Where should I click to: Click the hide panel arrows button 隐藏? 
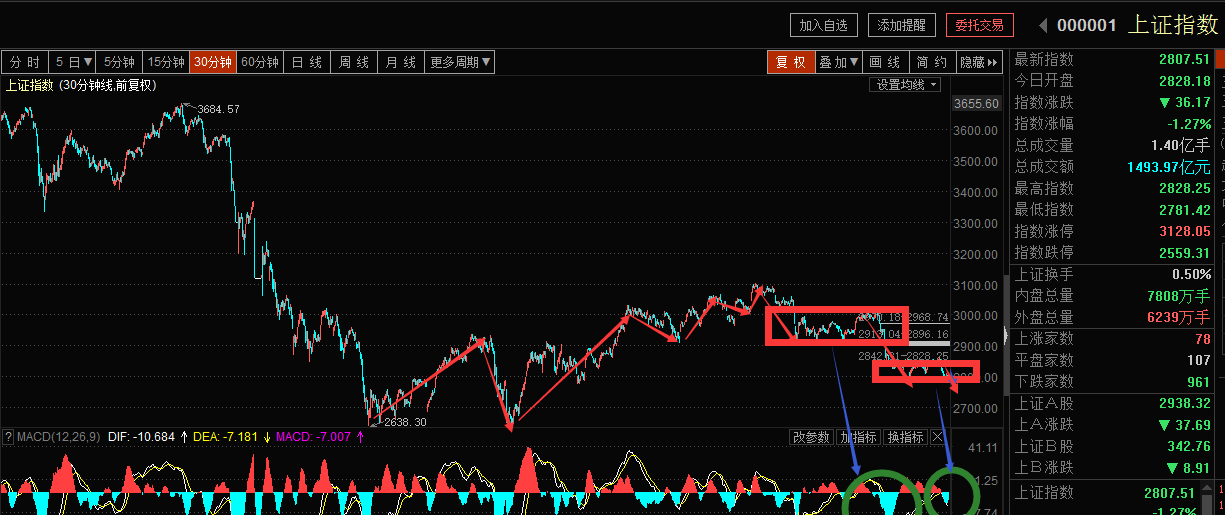coord(979,62)
